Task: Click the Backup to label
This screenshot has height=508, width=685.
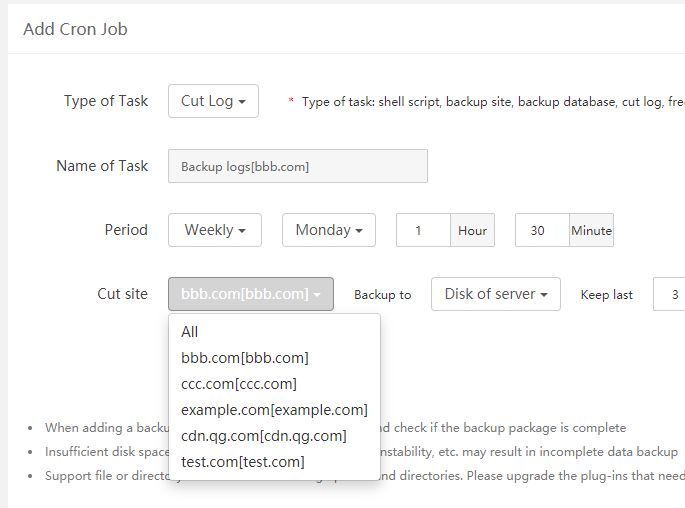Action: [x=383, y=295]
